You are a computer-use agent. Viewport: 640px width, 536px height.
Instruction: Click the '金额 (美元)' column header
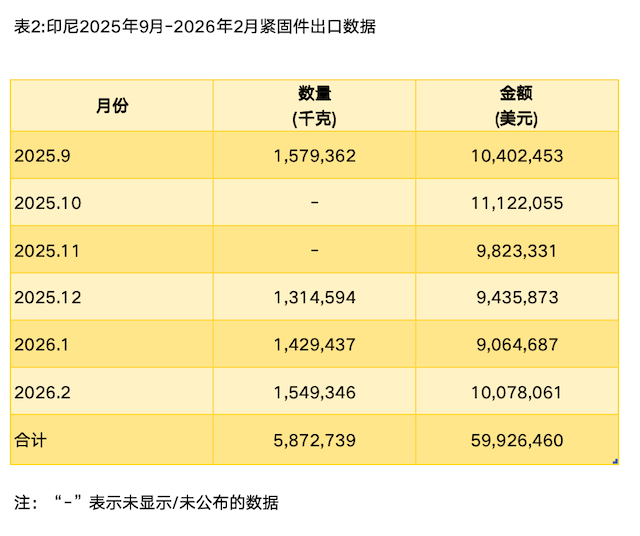tap(517, 106)
